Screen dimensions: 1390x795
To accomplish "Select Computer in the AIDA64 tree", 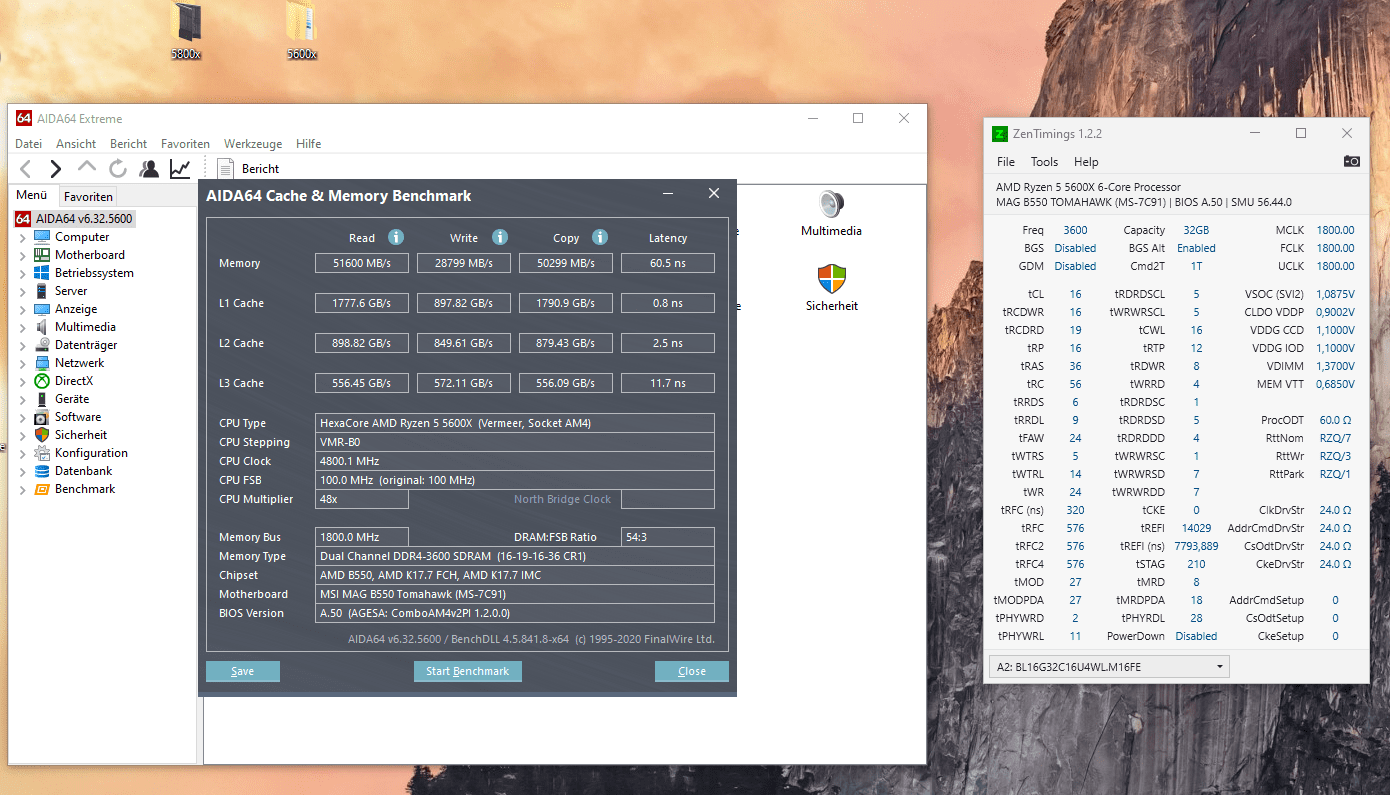I will 82,237.
